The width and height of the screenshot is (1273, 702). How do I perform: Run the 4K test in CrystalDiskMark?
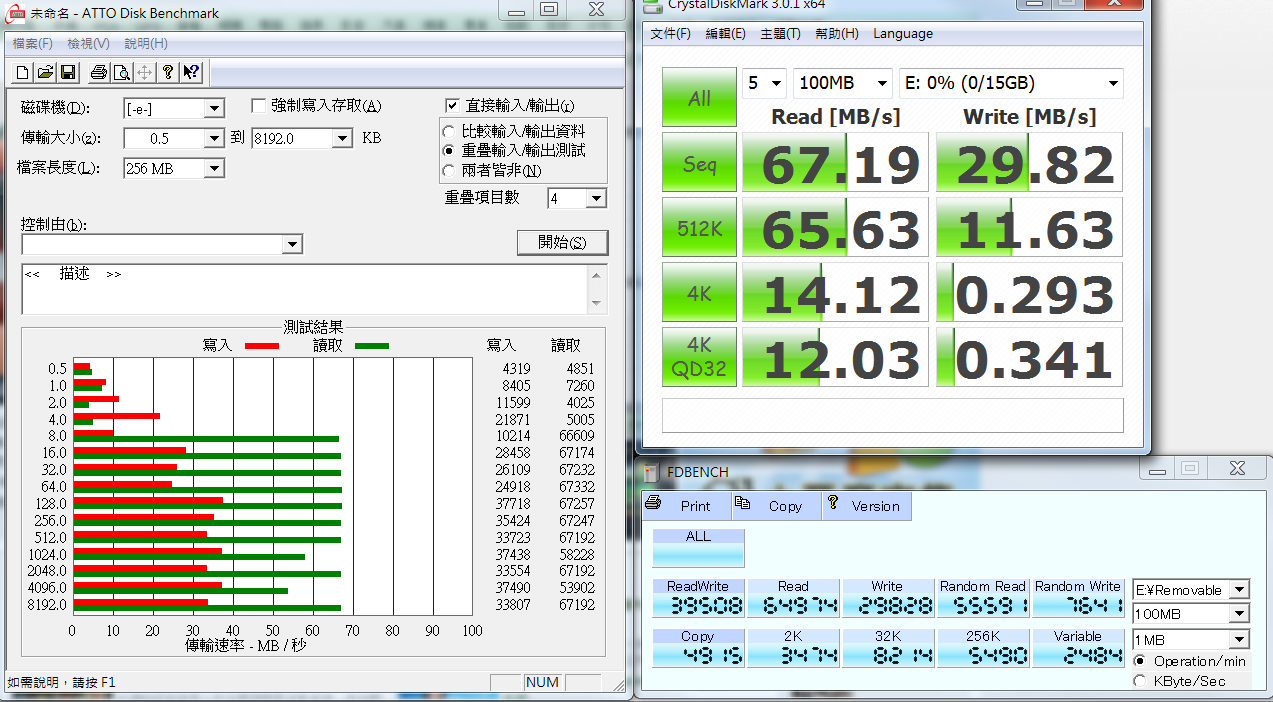pyautogui.click(x=699, y=292)
